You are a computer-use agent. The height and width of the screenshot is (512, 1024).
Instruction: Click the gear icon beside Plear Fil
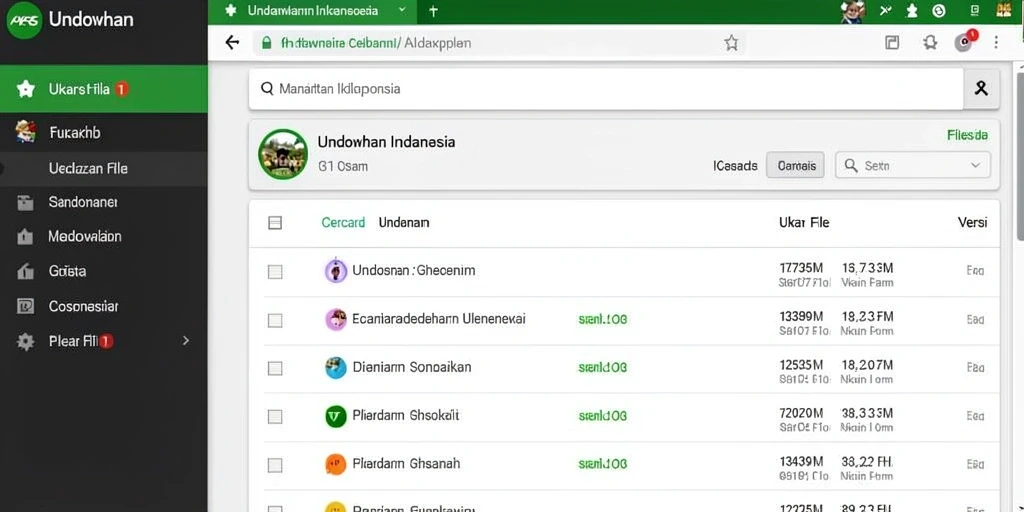pyautogui.click(x=25, y=342)
